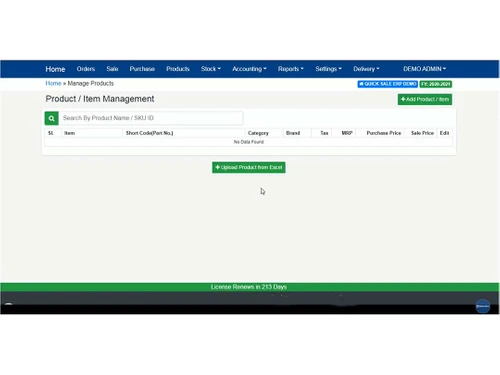Viewport: 500px width, 375px height.
Task: Expand the Stock dropdown menu
Action: click(211, 69)
